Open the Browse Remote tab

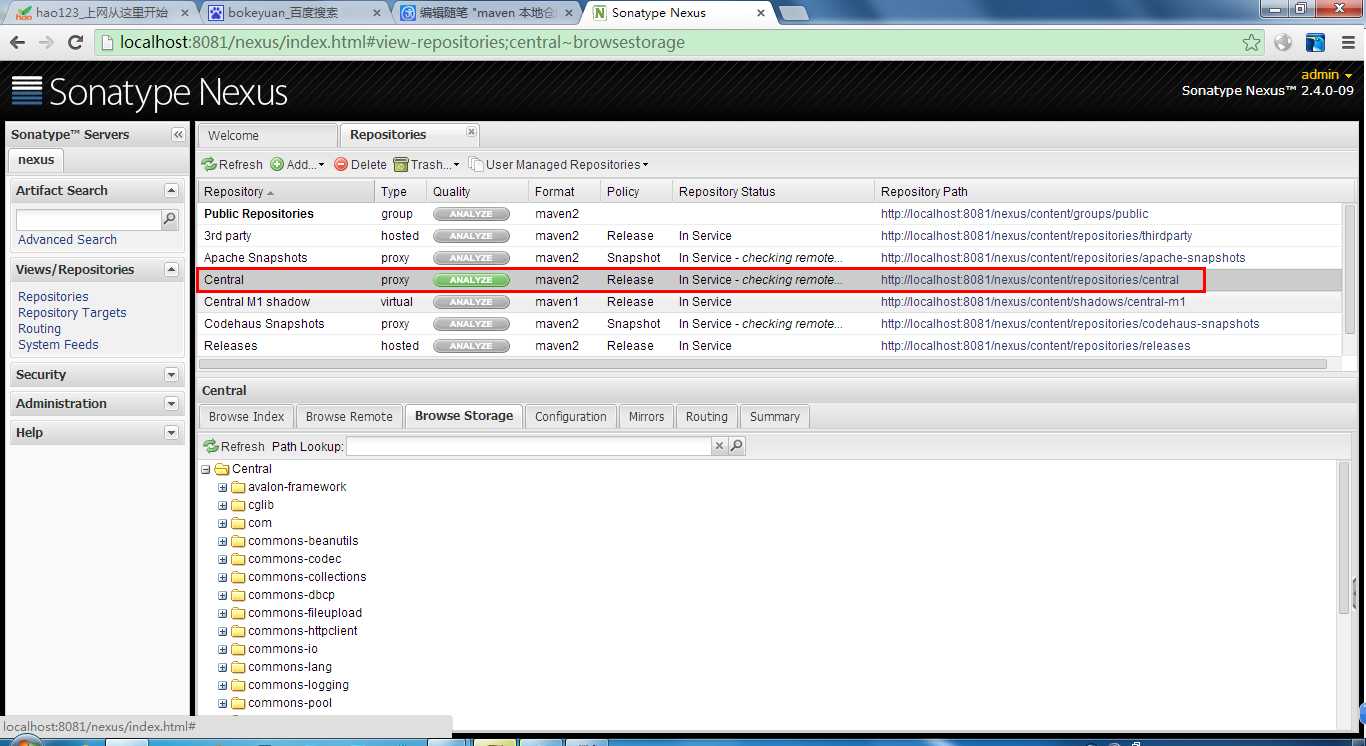click(349, 417)
